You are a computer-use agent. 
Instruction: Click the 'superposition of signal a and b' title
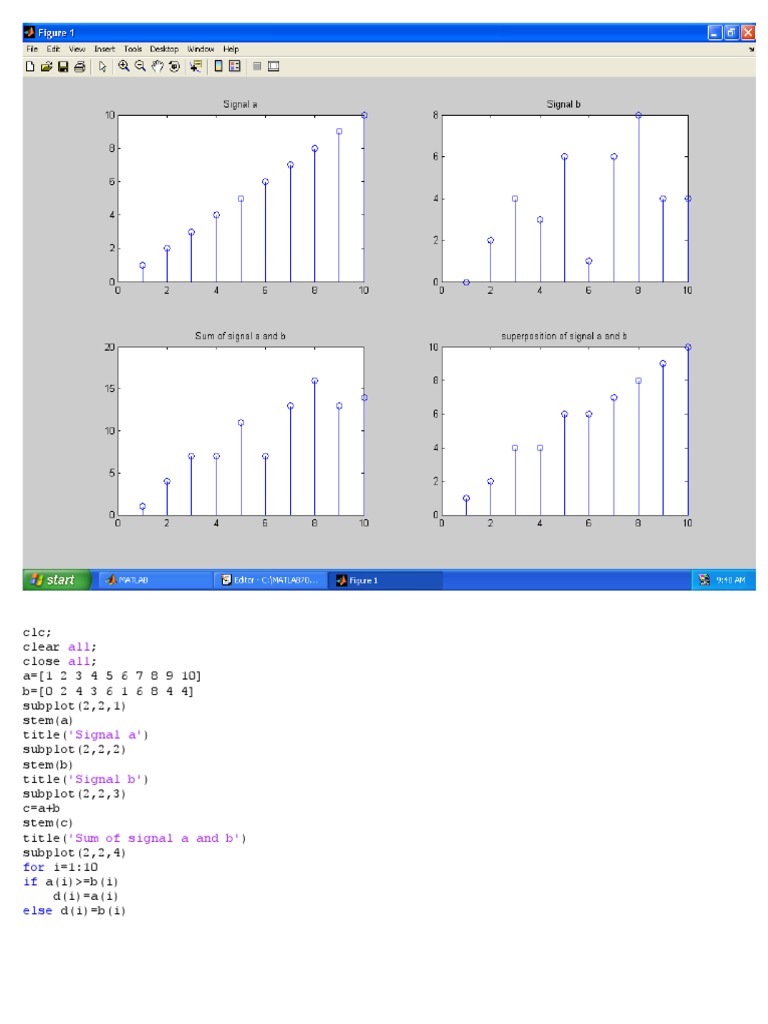pos(564,336)
